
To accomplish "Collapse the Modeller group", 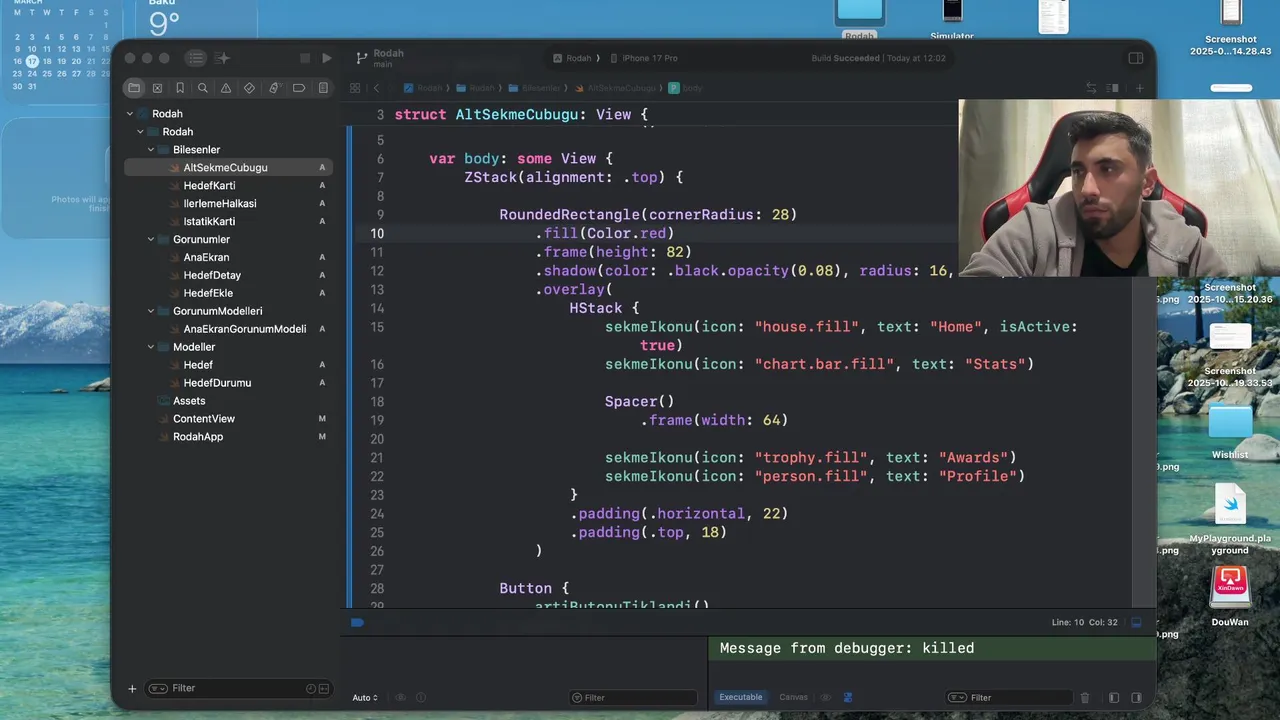I will tap(151, 347).
